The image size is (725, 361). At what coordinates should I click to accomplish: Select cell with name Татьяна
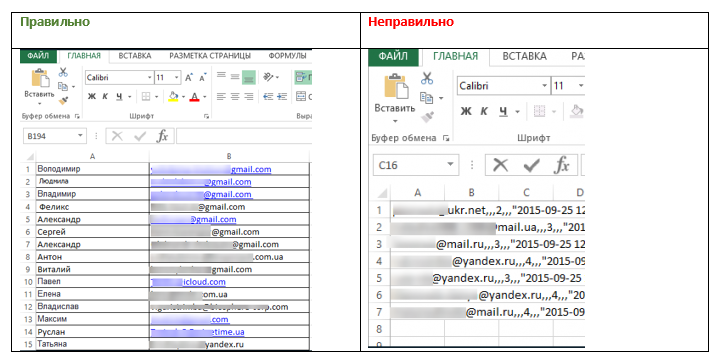pos(92,344)
